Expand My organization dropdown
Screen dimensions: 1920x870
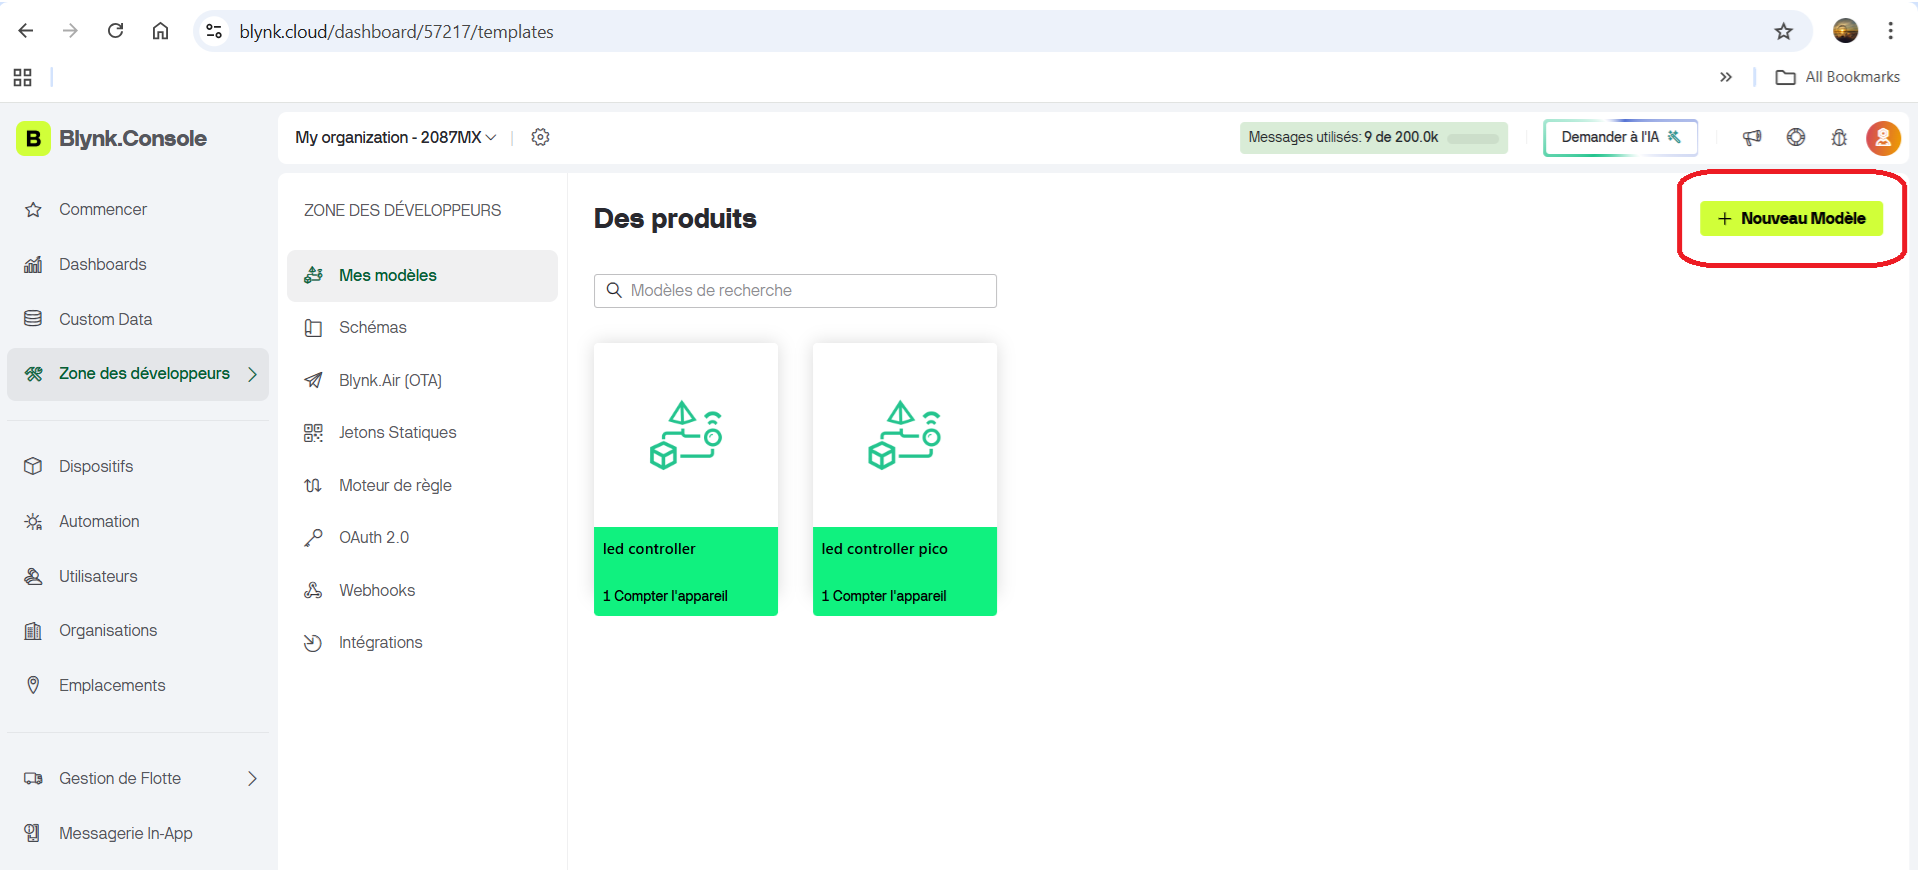pyautogui.click(x=395, y=137)
